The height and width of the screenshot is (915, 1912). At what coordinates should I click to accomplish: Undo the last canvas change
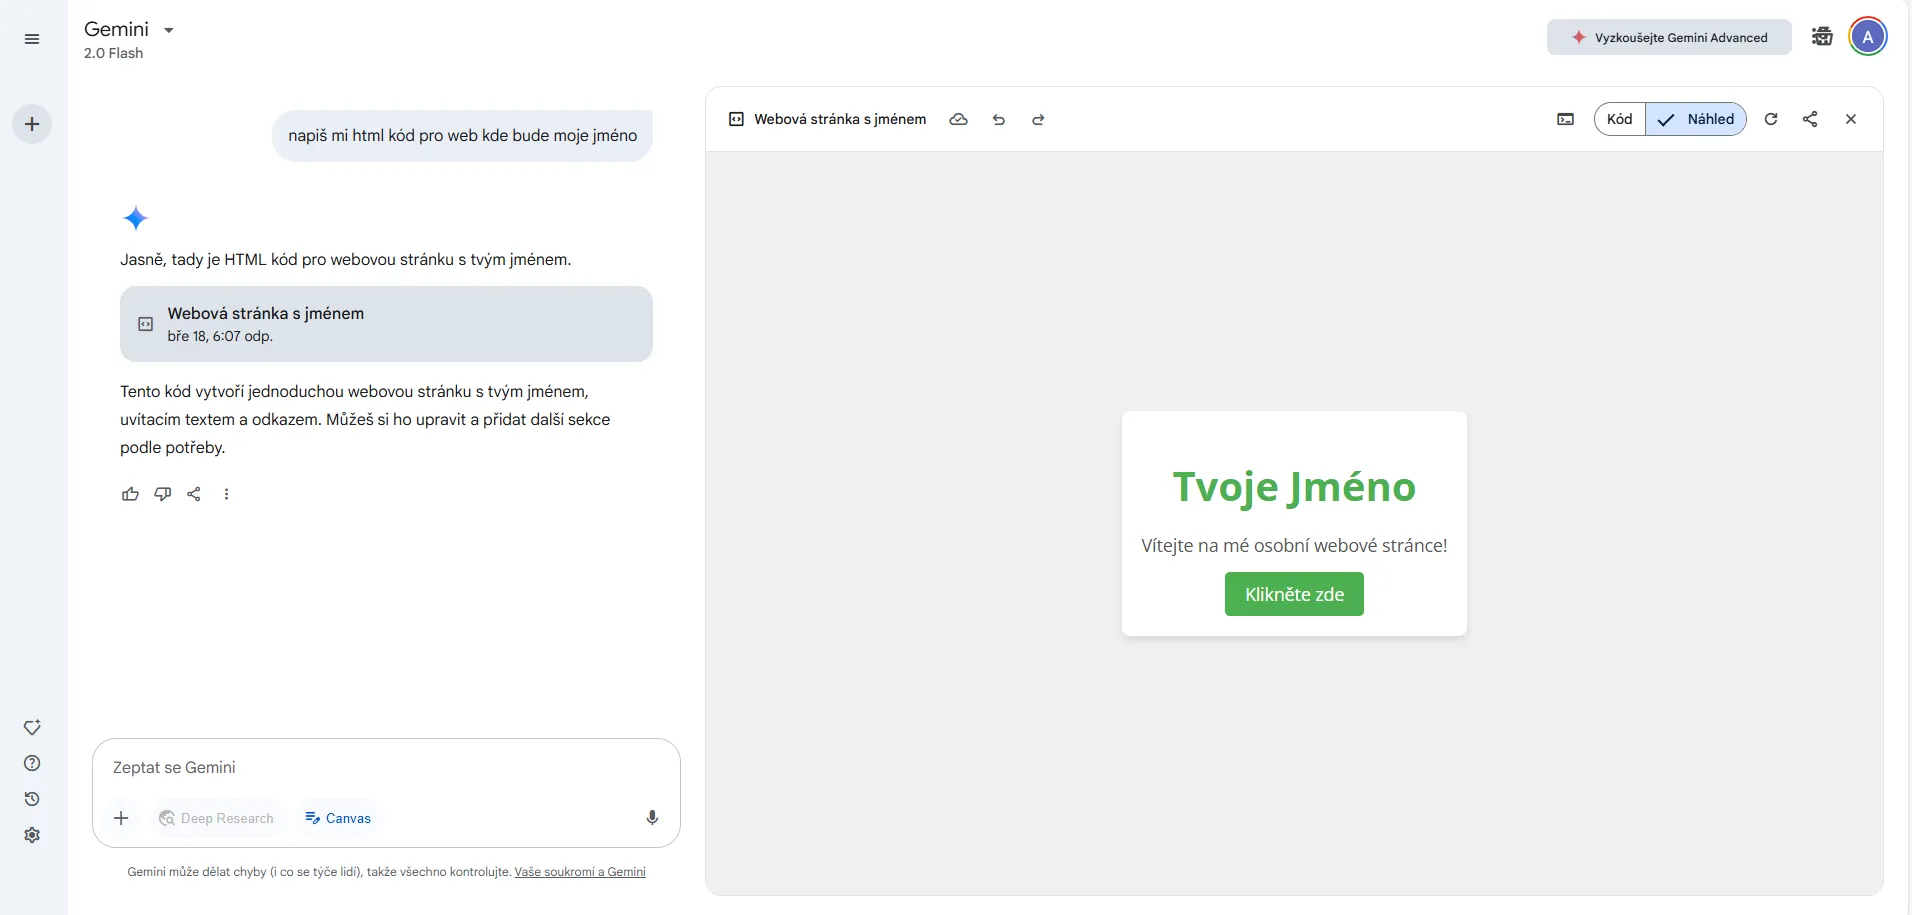click(998, 119)
